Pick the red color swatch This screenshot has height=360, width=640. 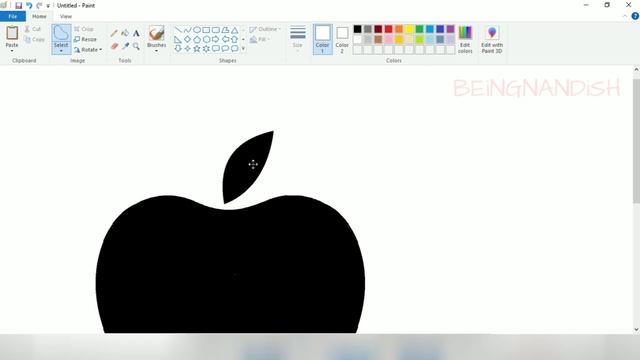tap(389, 29)
